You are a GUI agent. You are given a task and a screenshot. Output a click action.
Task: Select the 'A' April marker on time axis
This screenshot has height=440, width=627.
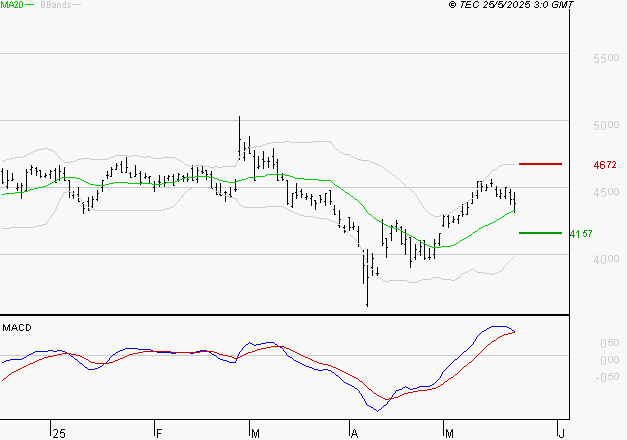click(353, 433)
